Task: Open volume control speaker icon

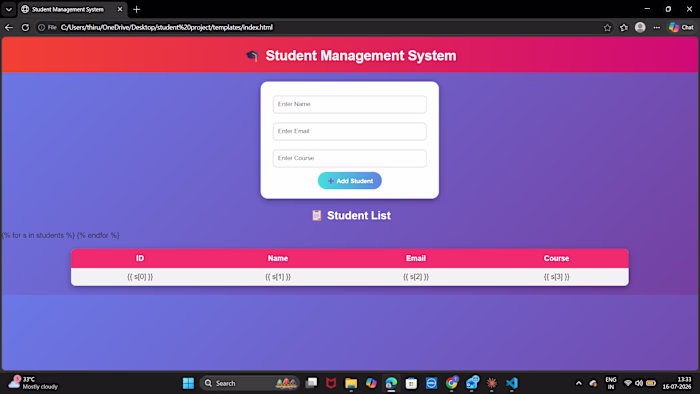Action: click(639, 383)
